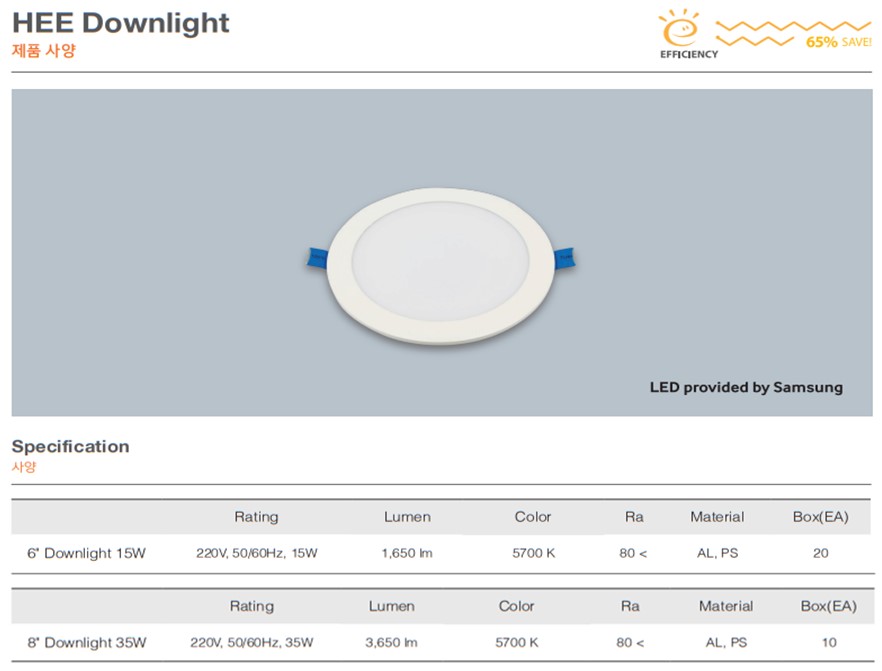
Task: Click the right blue spring clip on downlight
Action: pyautogui.click(x=564, y=258)
